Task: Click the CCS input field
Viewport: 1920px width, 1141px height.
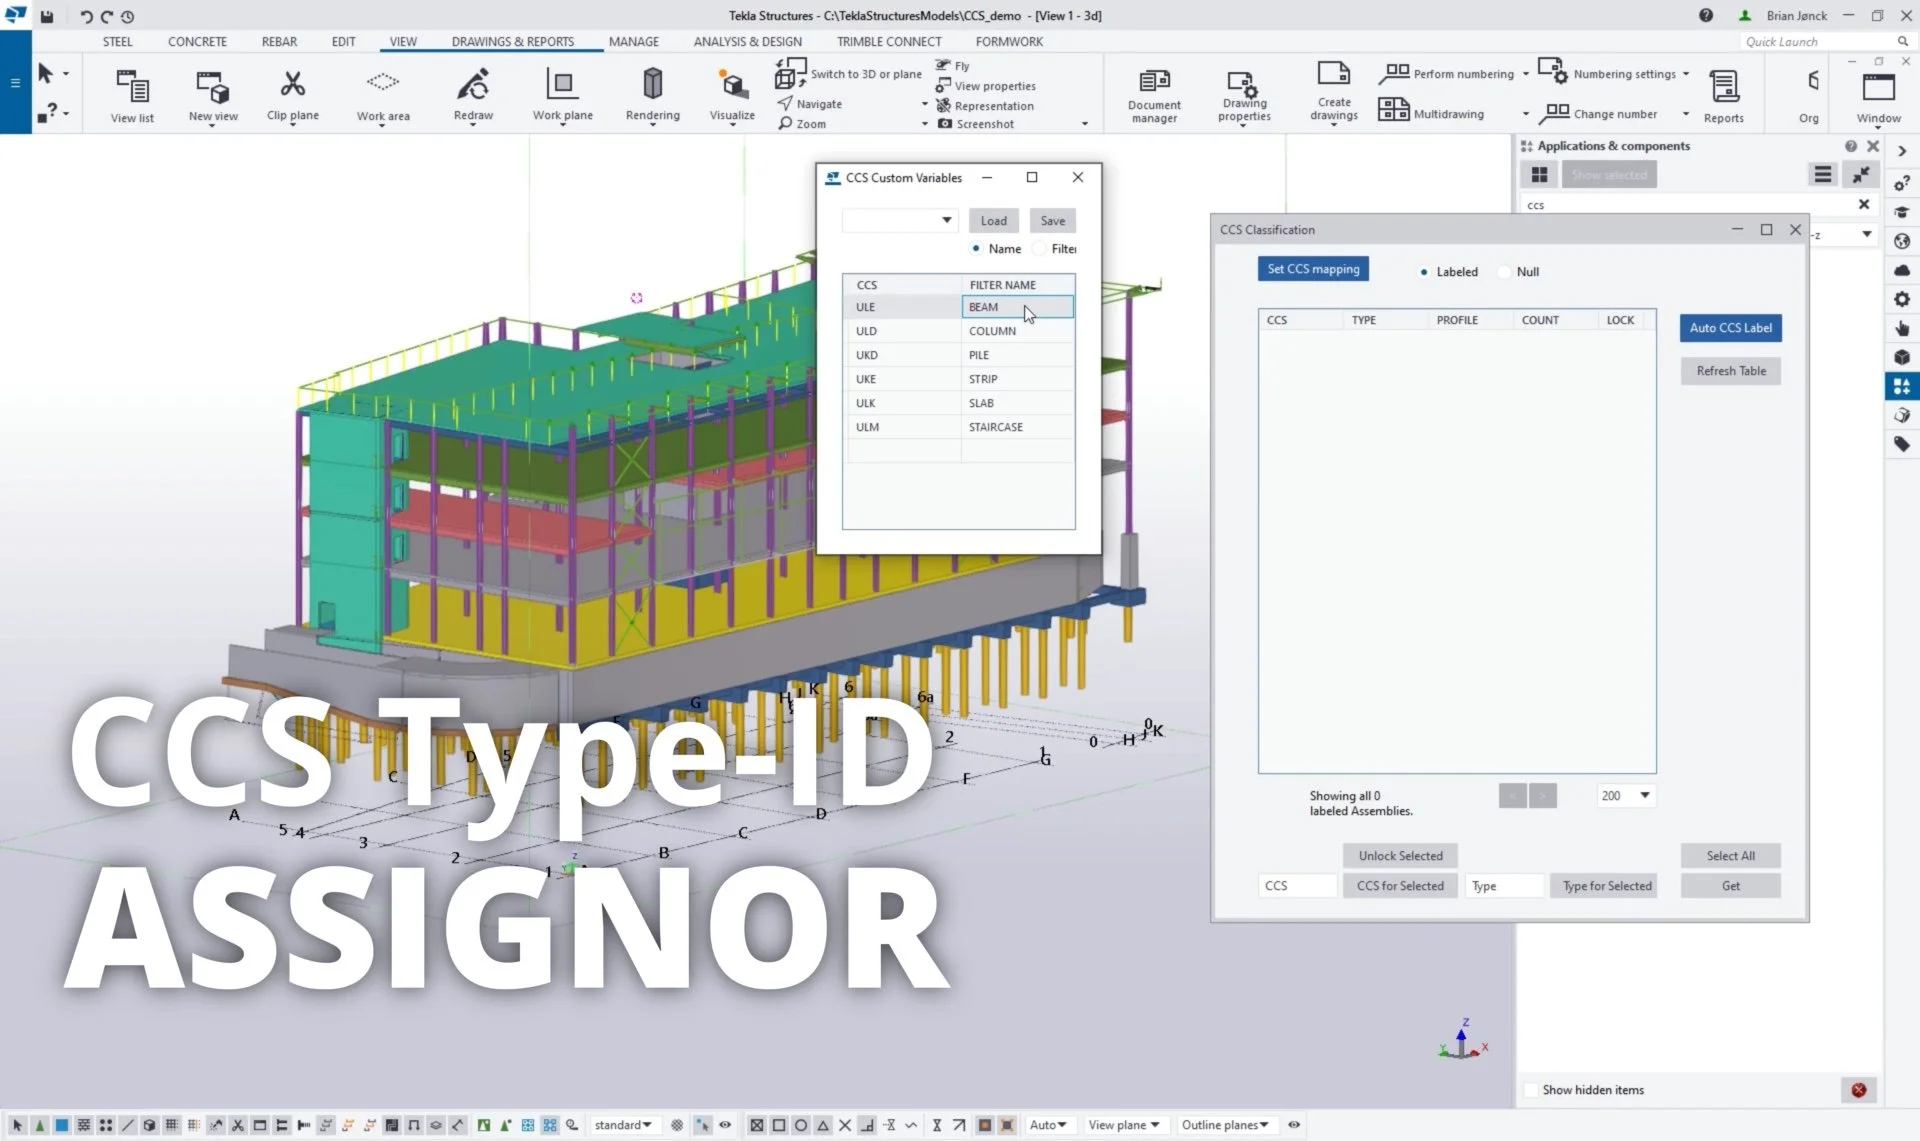Action: [x=1297, y=886]
